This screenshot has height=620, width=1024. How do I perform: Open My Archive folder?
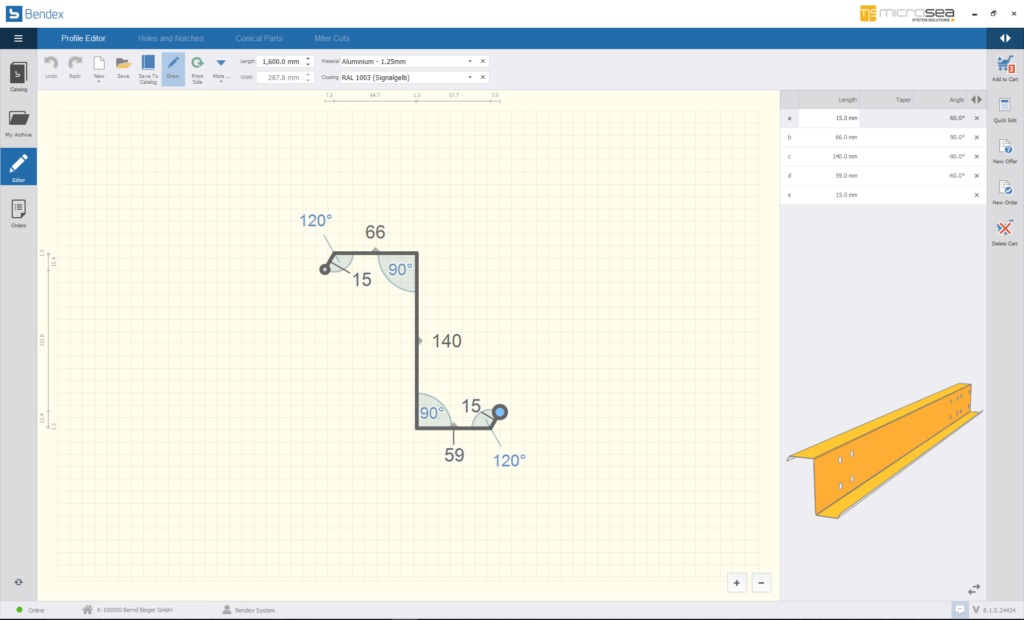(18, 122)
